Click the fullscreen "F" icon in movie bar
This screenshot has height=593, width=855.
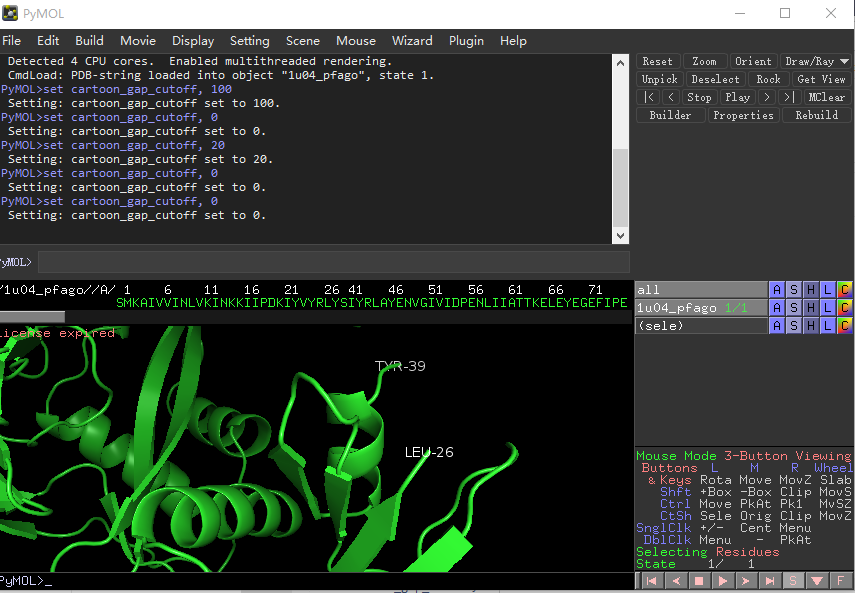pos(840,580)
